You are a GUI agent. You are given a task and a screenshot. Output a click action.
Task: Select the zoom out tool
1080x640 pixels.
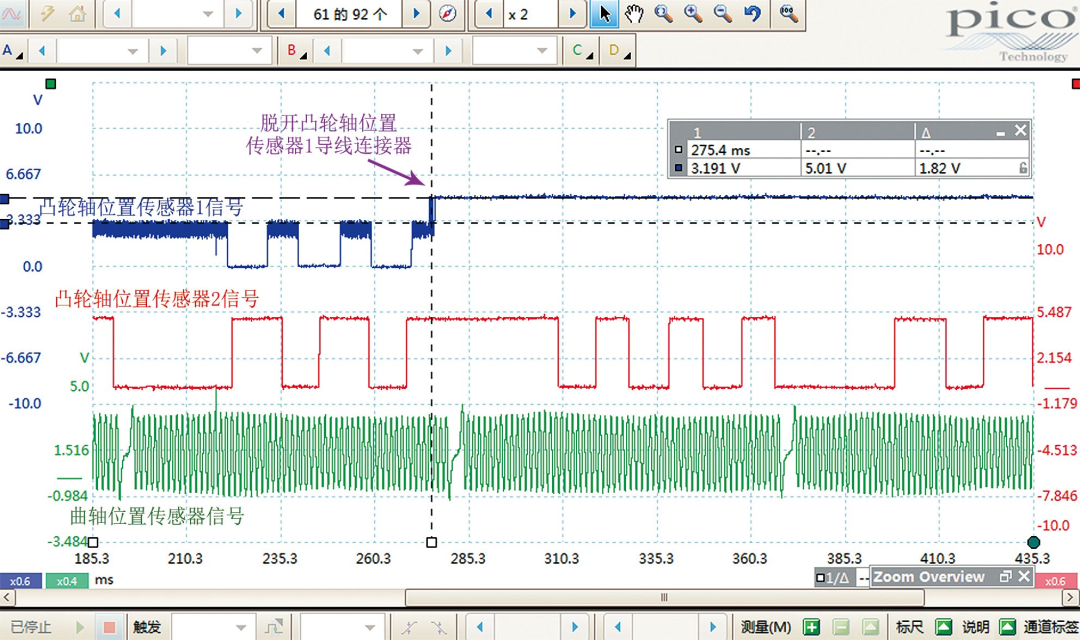tap(723, 13)
